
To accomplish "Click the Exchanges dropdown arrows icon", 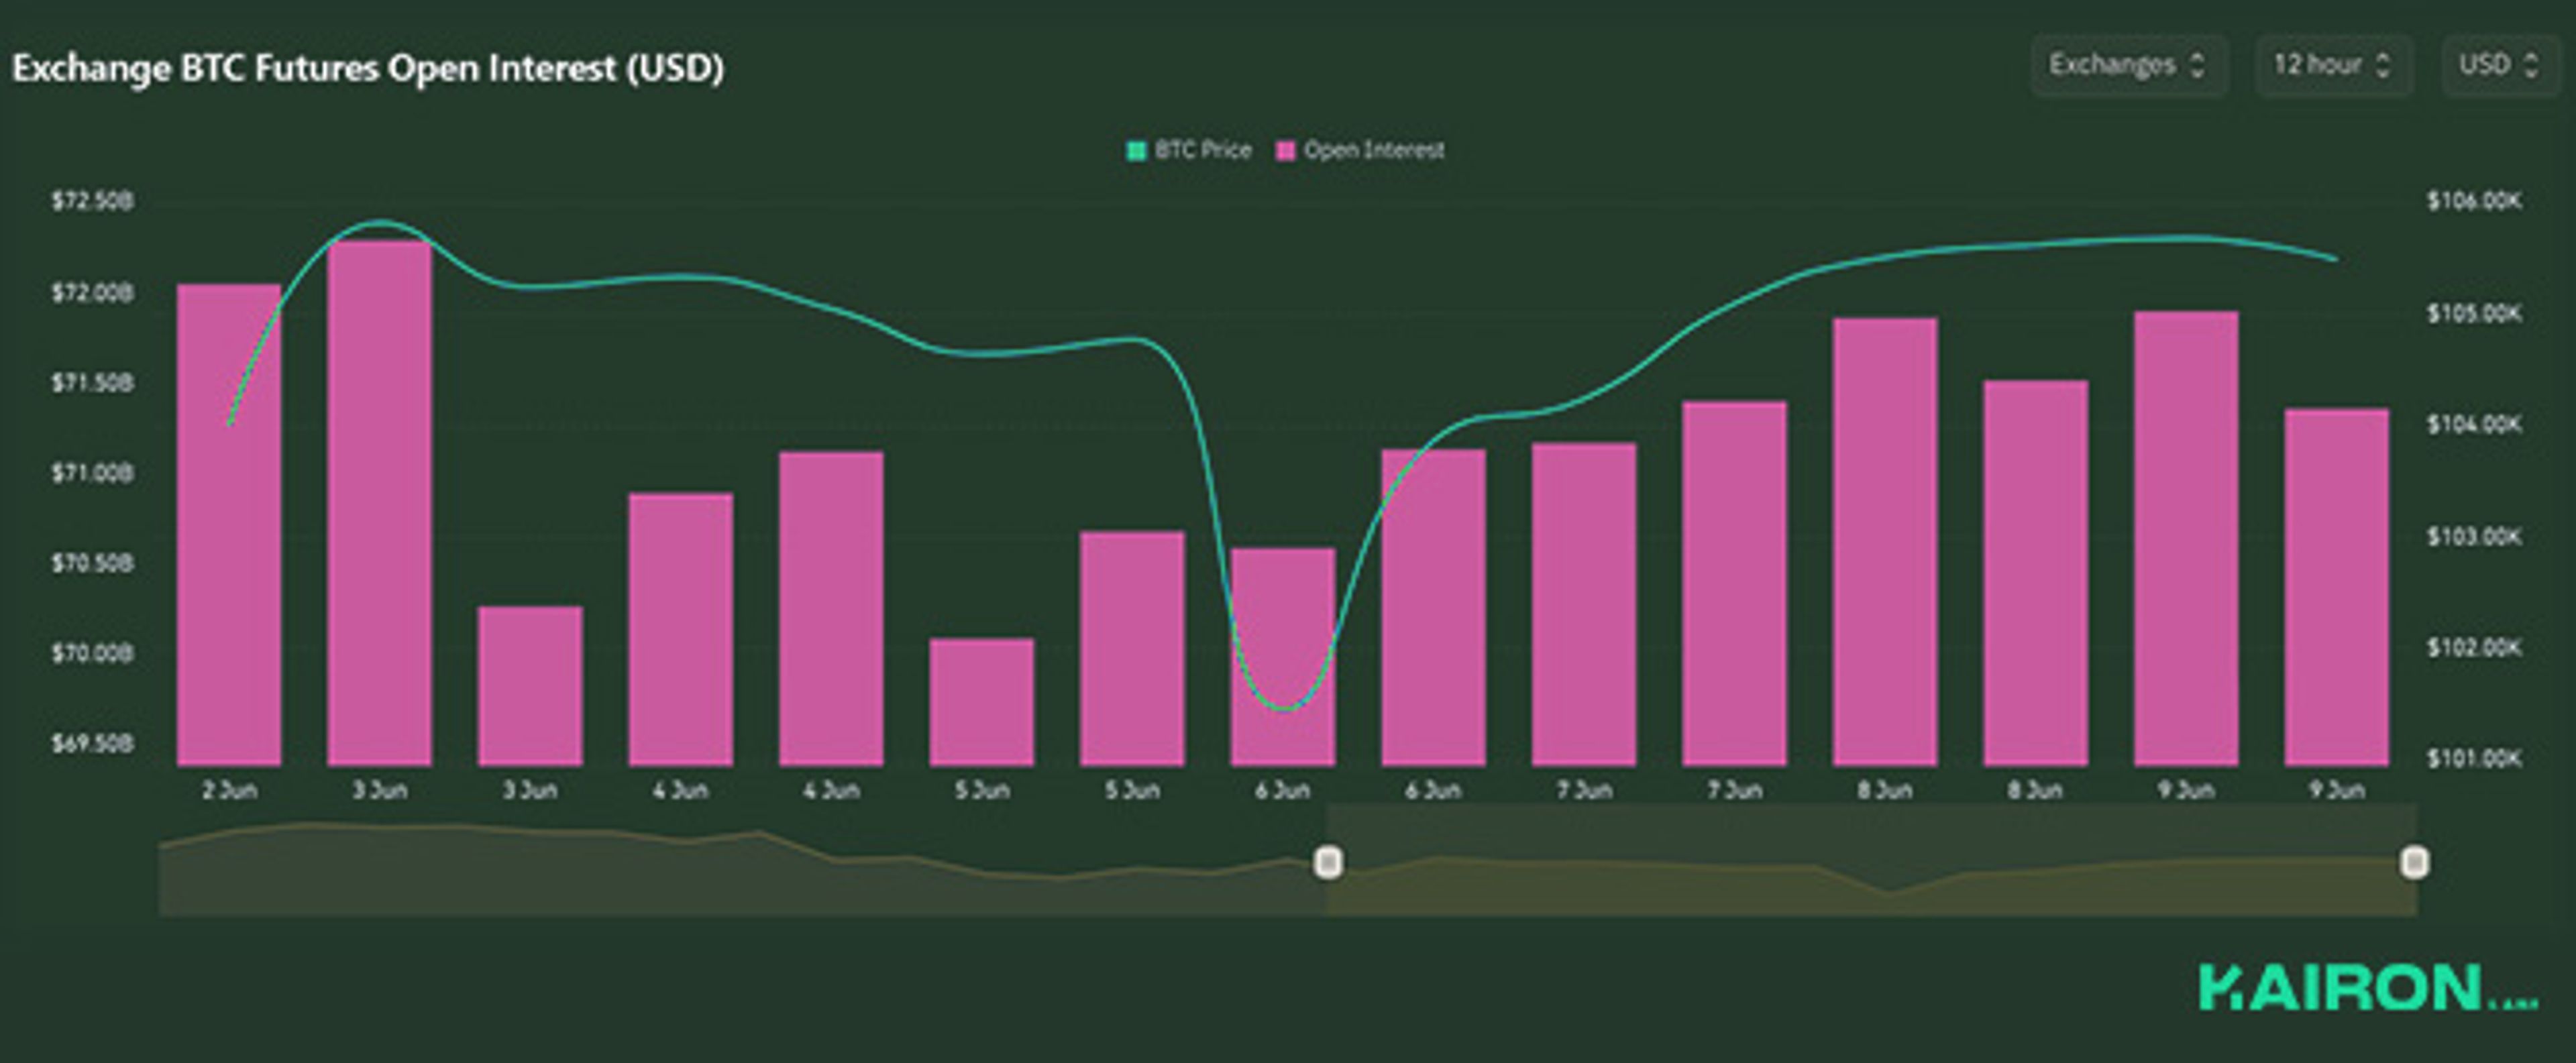I will point(2197,66).
